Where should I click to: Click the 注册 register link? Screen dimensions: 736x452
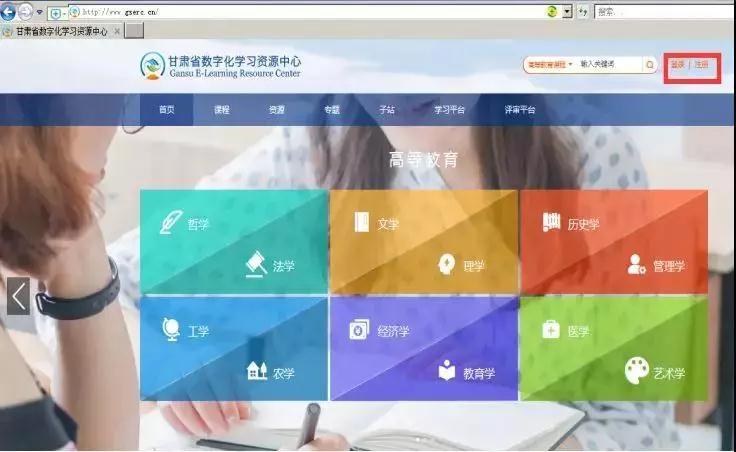pyautogui.click(x=702, y=65)
